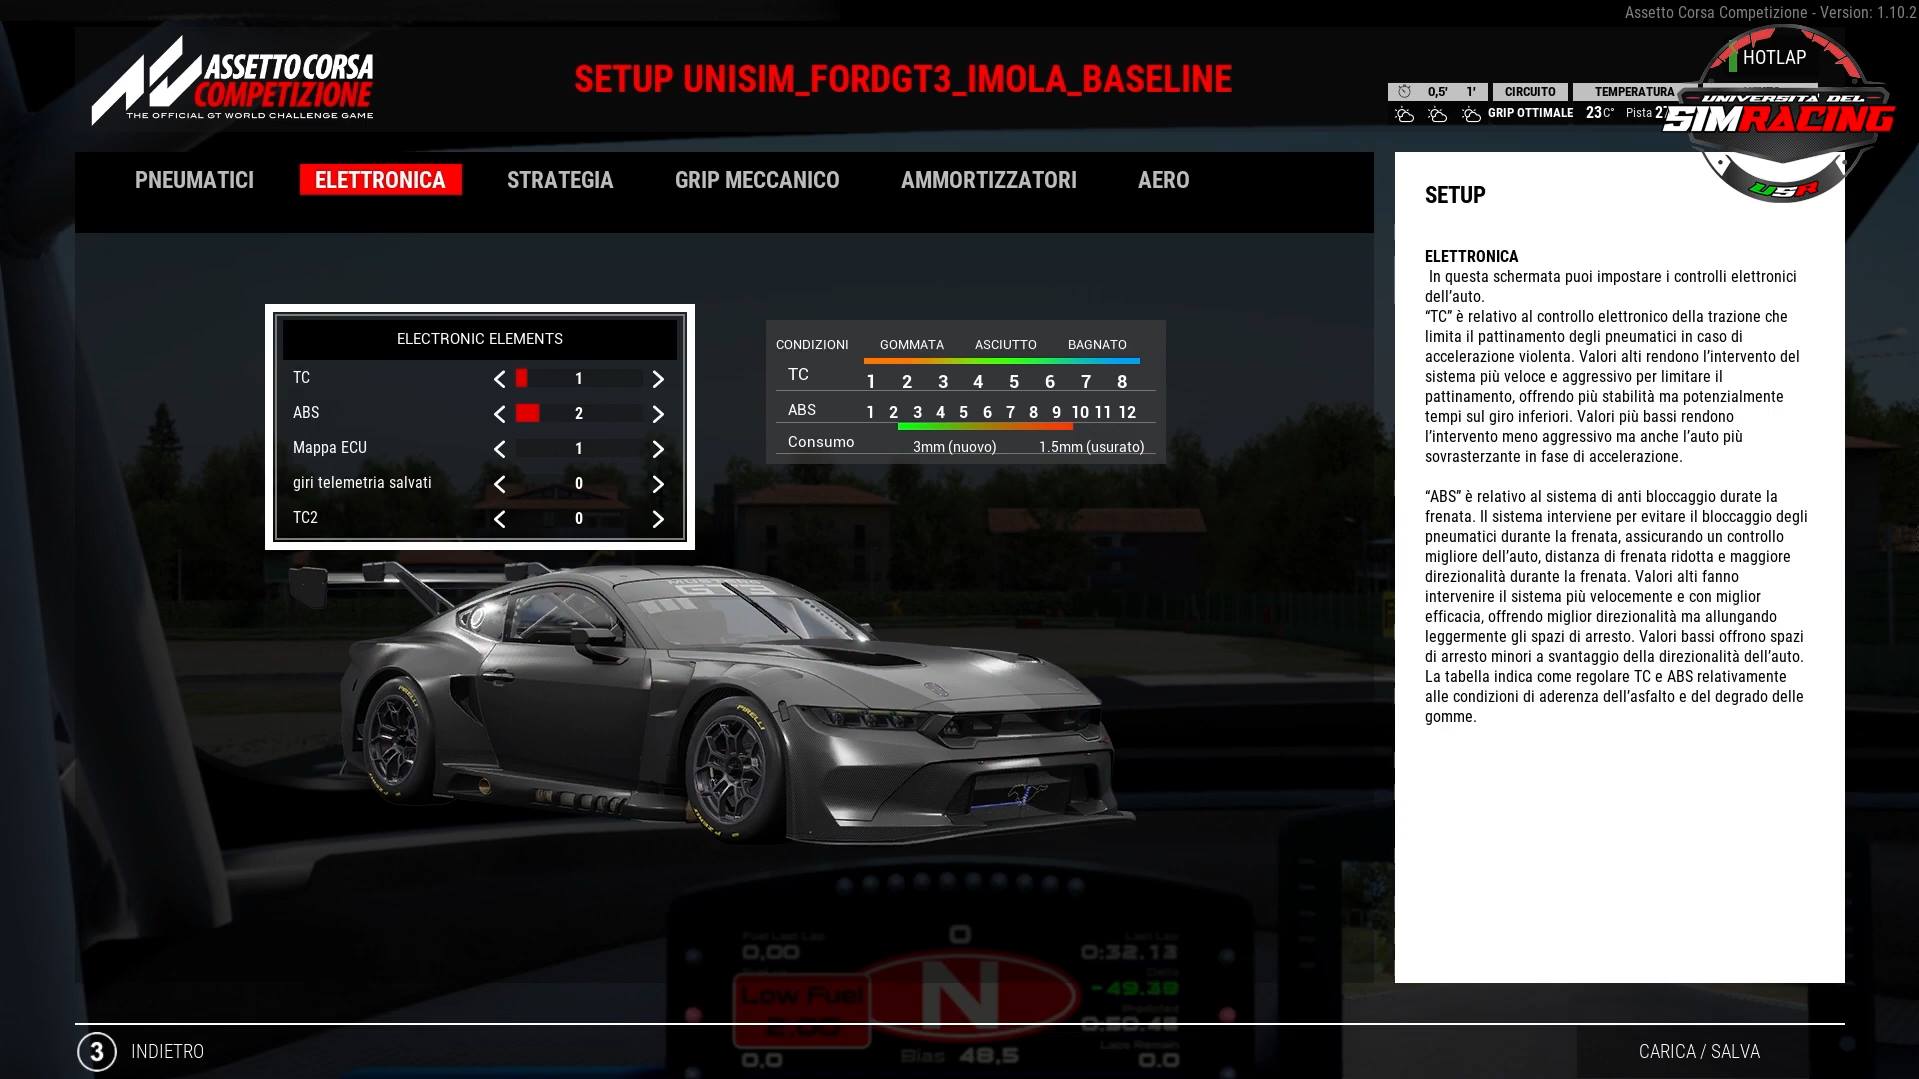Switch to the PNEUMATICI tab
Screen dimensions: 1919x1079
(194, 180)
